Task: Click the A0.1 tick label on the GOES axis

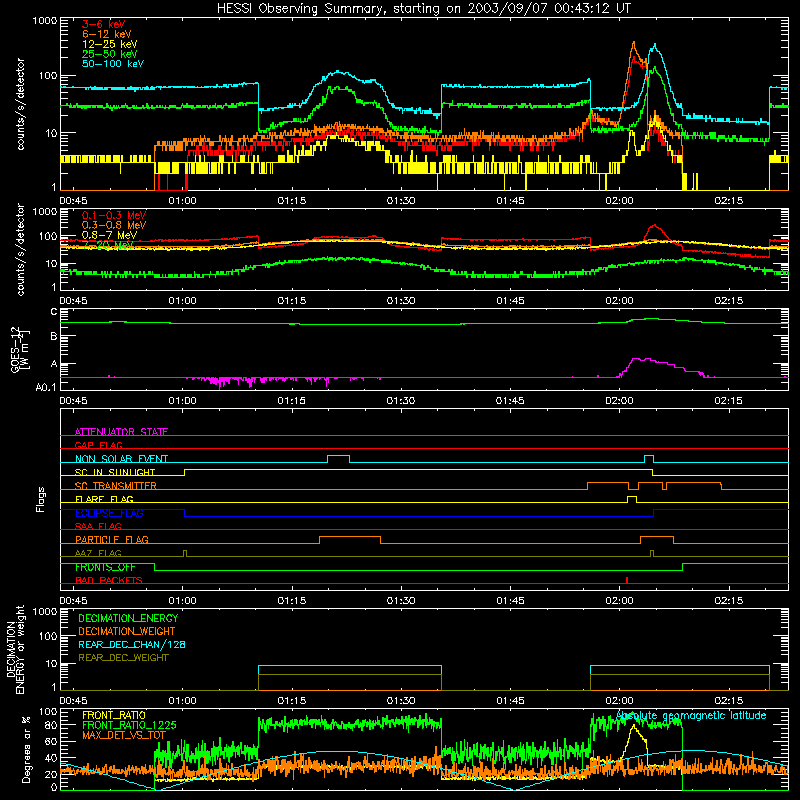Action: coord(45,387)
